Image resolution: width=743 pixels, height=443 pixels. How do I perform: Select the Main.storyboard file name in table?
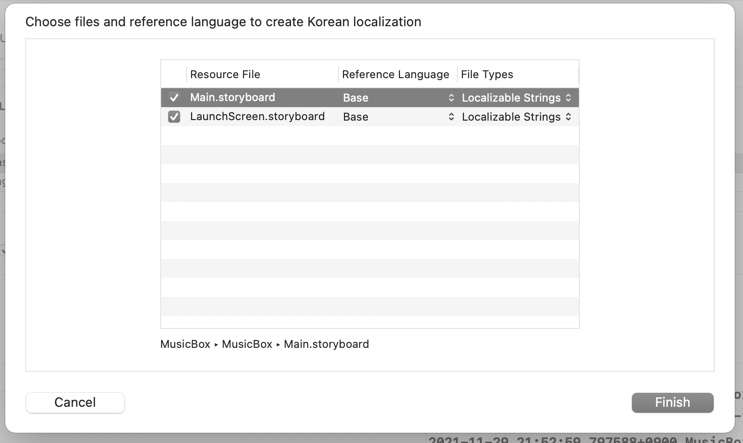pos(232,98)
